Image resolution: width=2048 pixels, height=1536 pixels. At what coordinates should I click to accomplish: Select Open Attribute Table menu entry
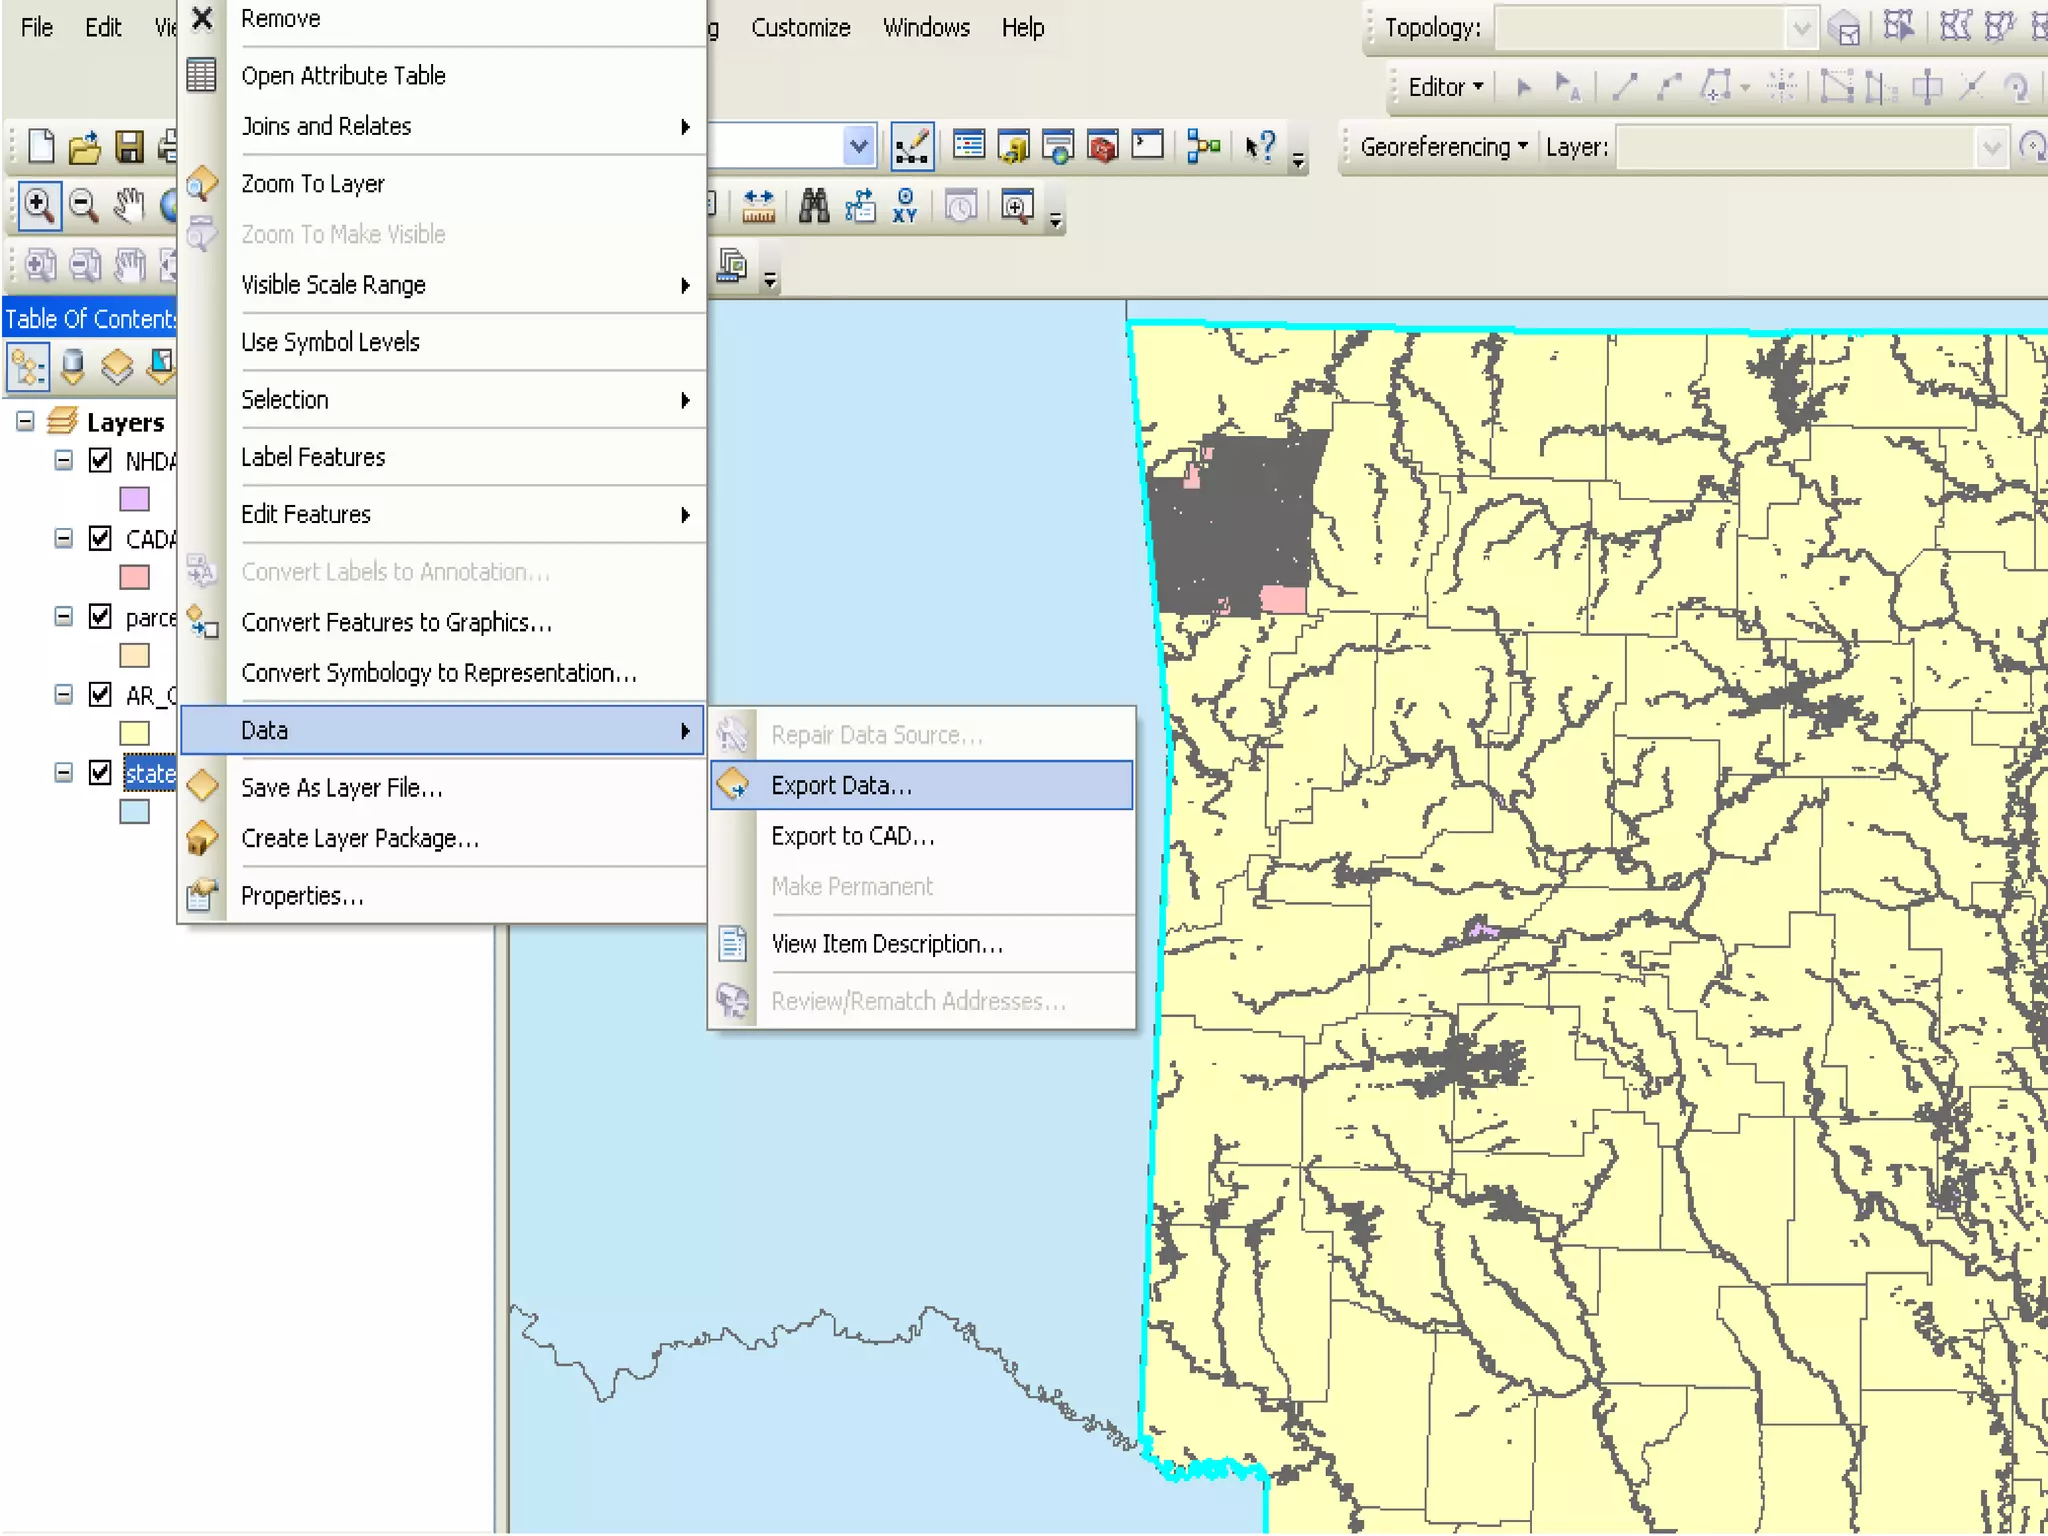pyautogui.click(x=343, y=76)
